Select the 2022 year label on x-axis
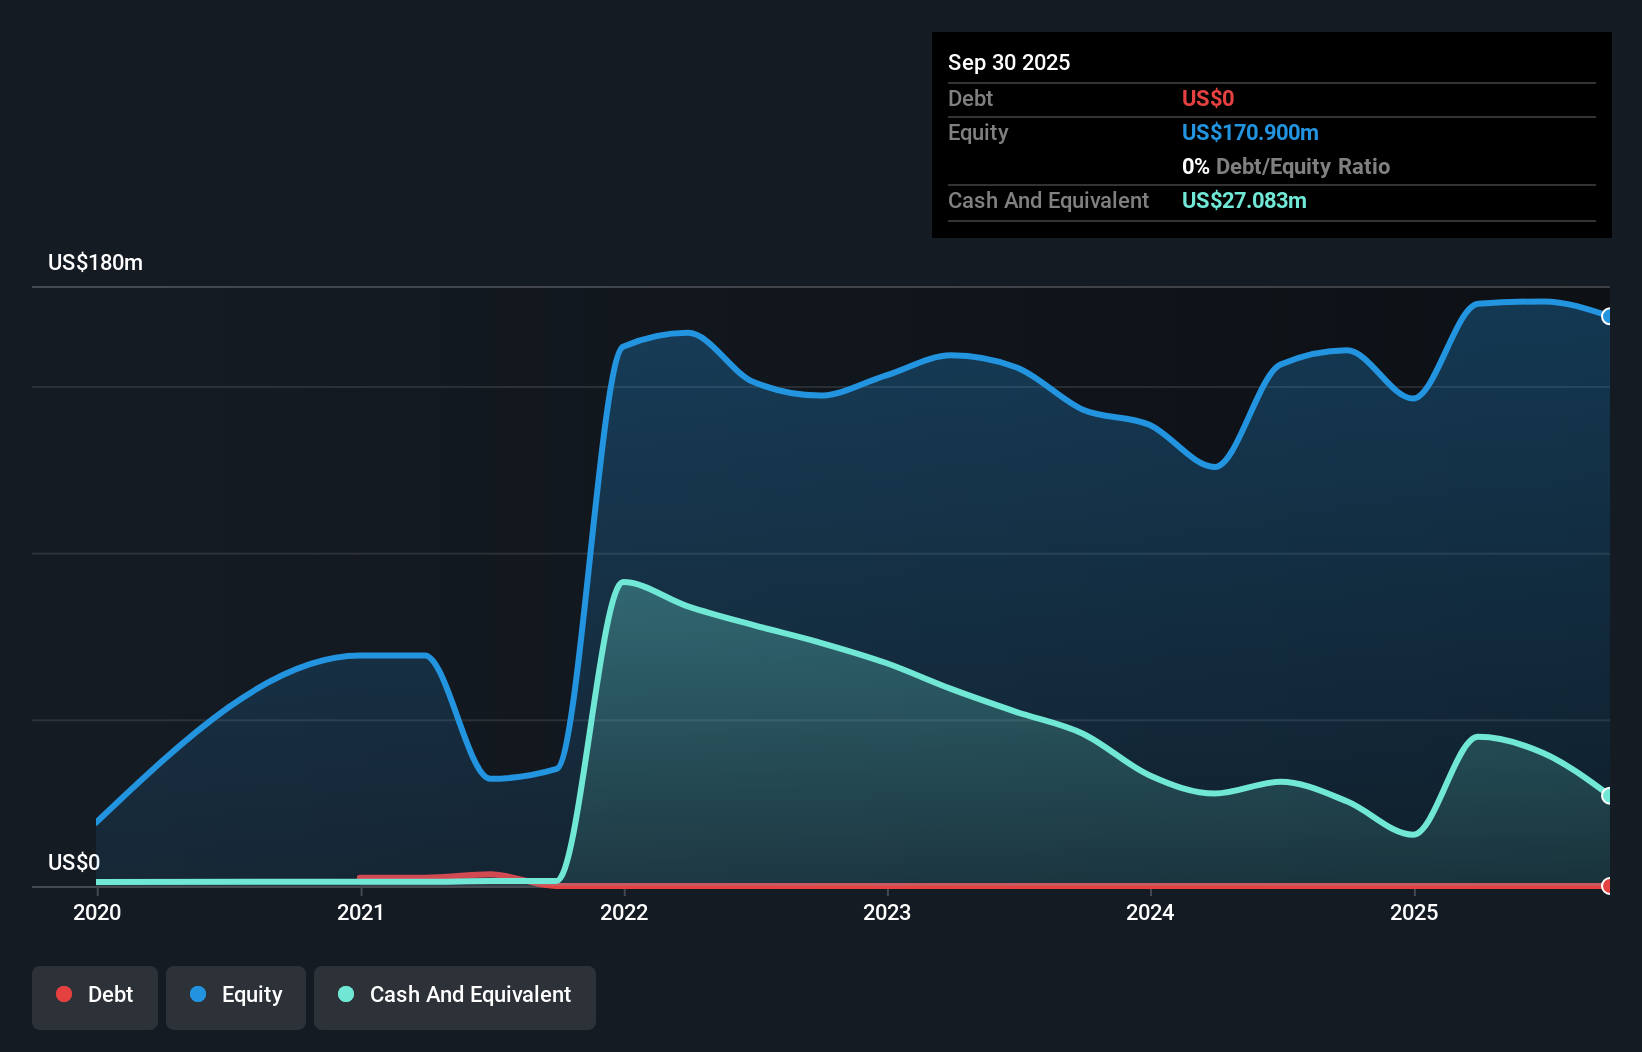This screenshot has width=1642, height=1052. pyautogui.click(x=625, y=912)
